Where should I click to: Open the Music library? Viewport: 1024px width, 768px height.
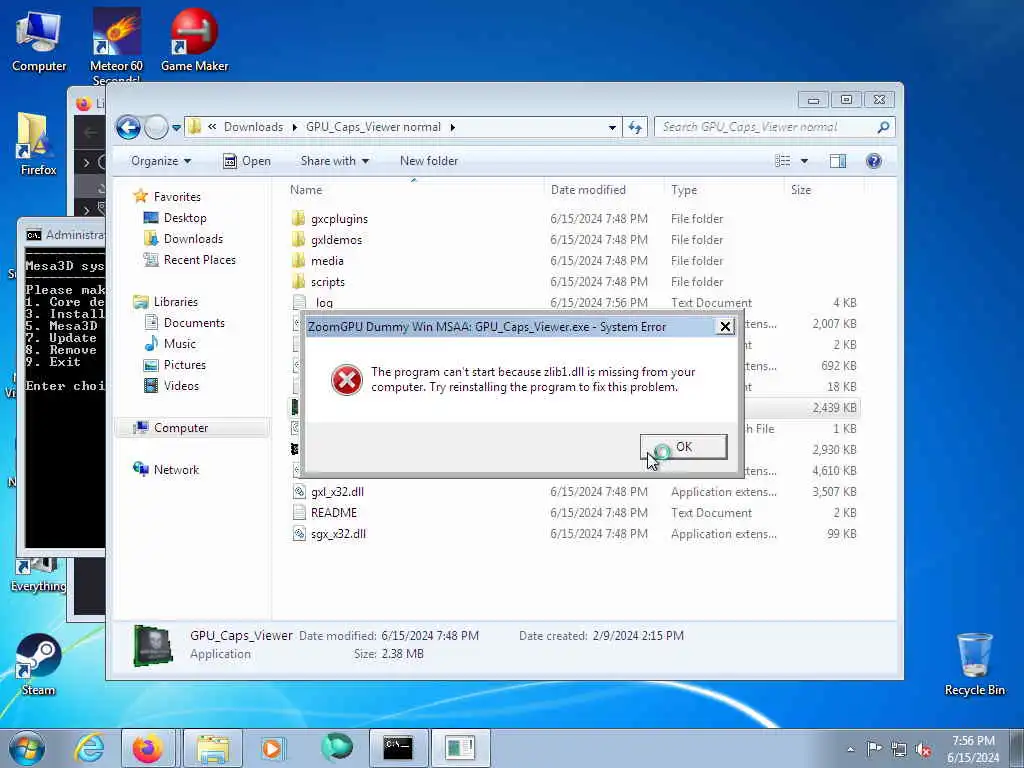tap(180, 344)
